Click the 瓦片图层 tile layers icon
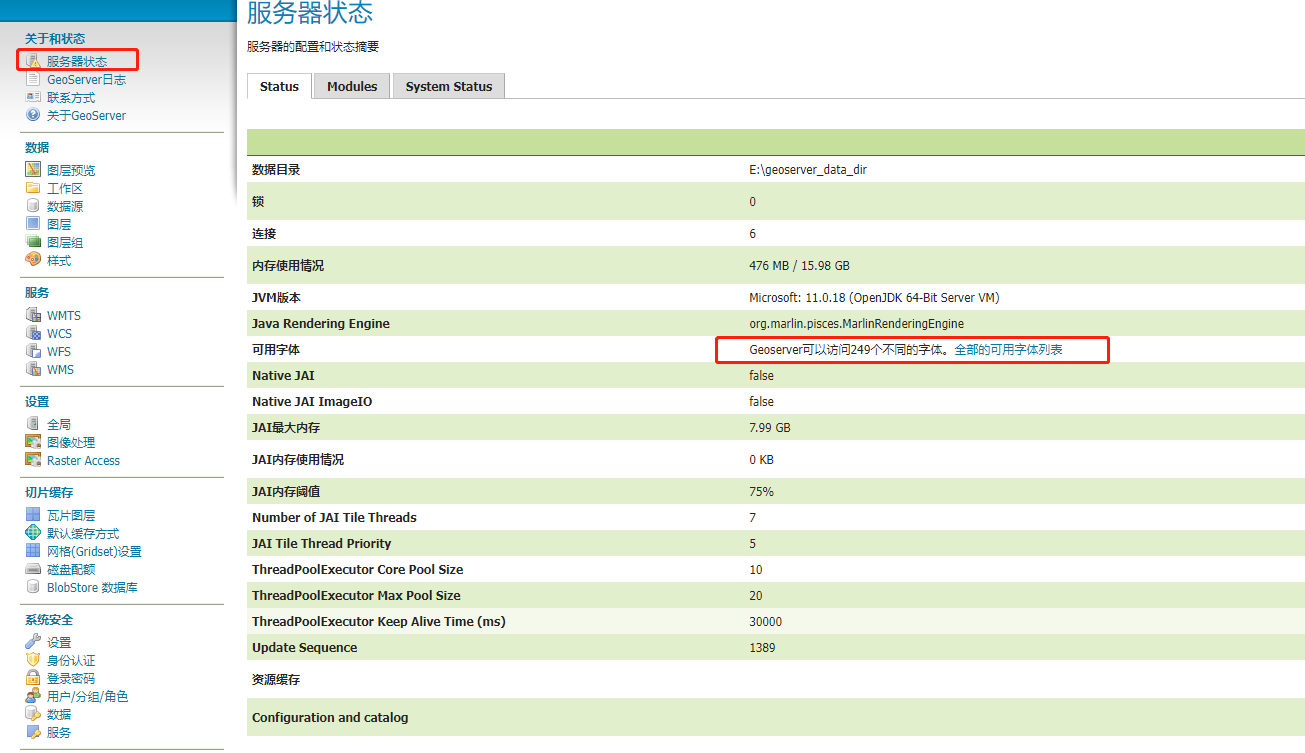 33,515
